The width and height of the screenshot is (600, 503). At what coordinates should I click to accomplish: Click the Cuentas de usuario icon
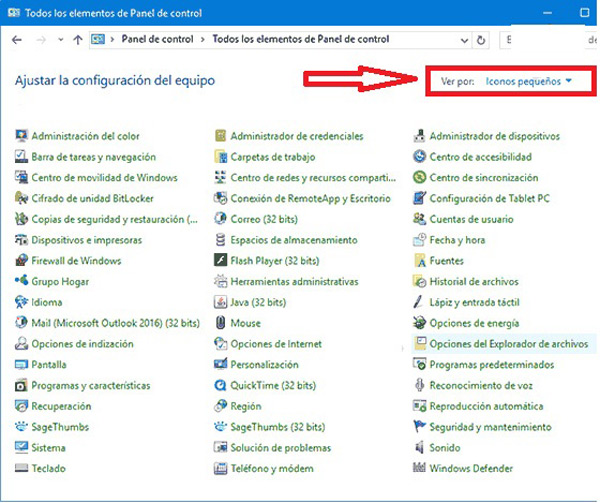pos(419,219)
